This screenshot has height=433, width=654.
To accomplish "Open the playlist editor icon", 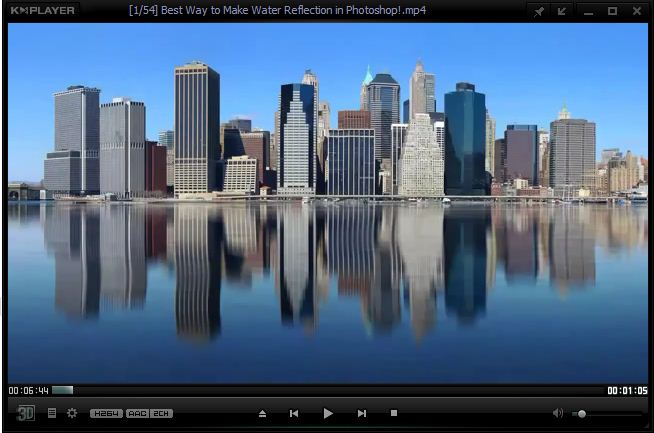I will 52,413.
